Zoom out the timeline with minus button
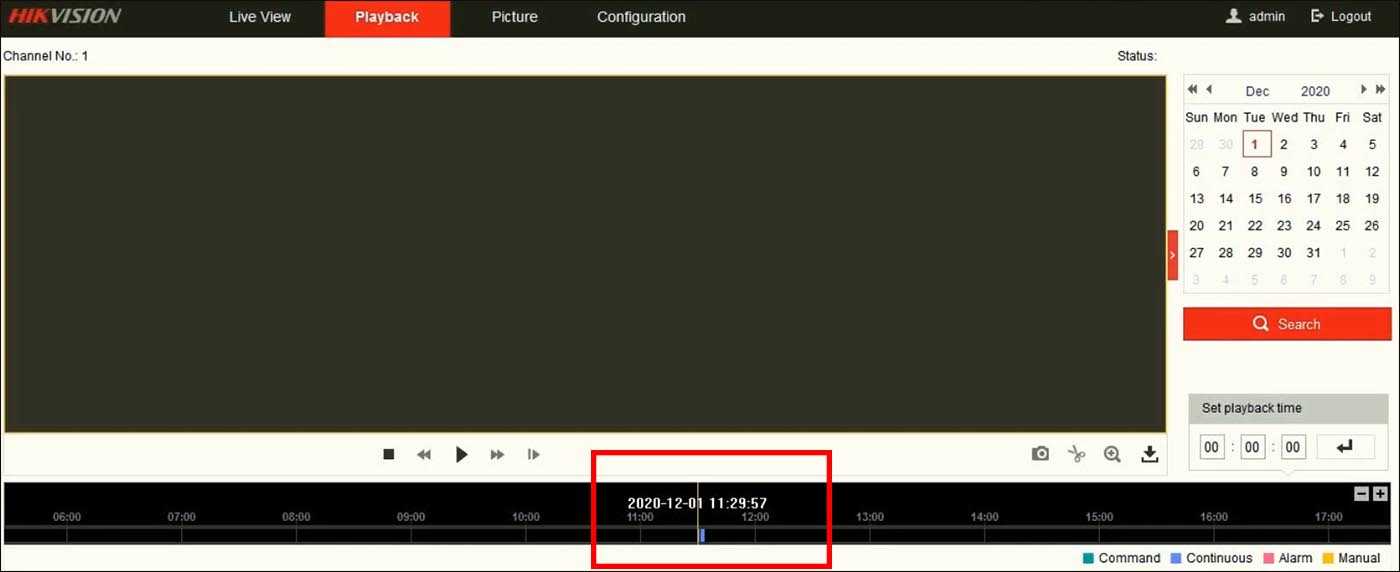Image resolution: width=1400 pixels, height=572 pixels. pyautogui.click(x=1361, y=494)
